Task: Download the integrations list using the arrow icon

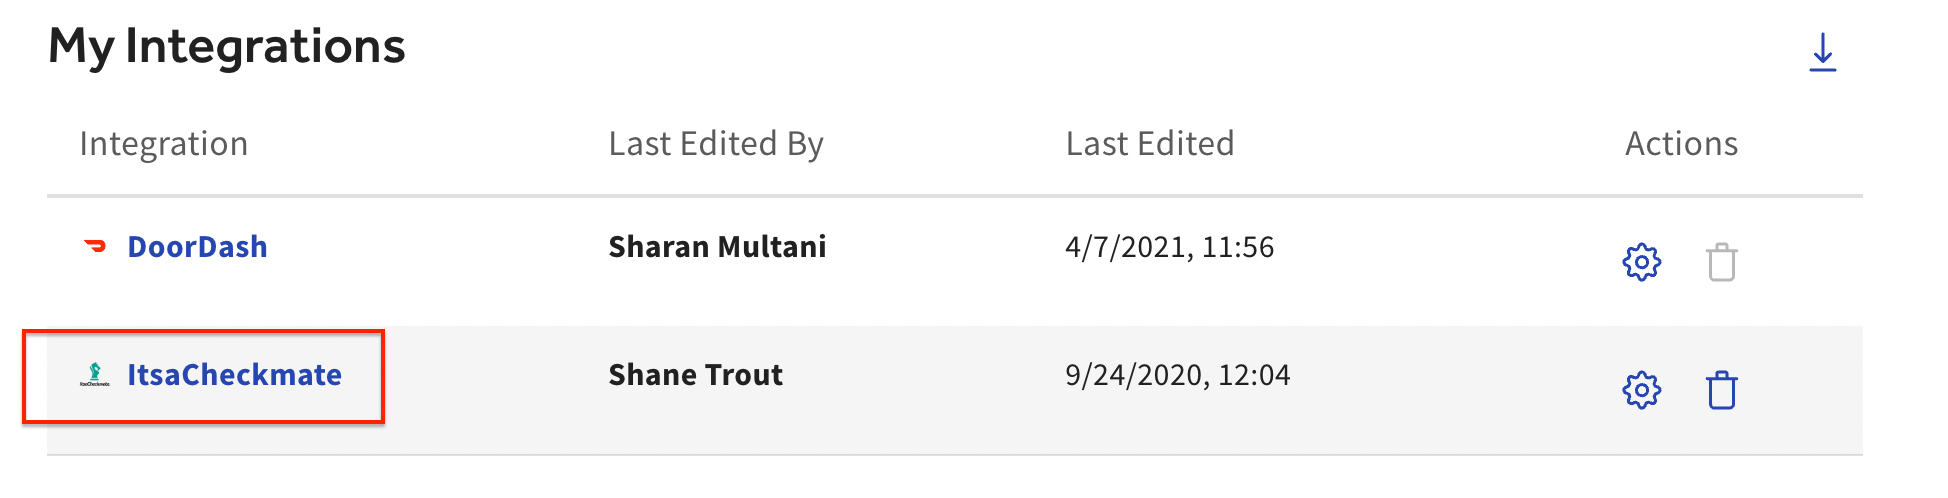Action: [x=1822, y=53]
